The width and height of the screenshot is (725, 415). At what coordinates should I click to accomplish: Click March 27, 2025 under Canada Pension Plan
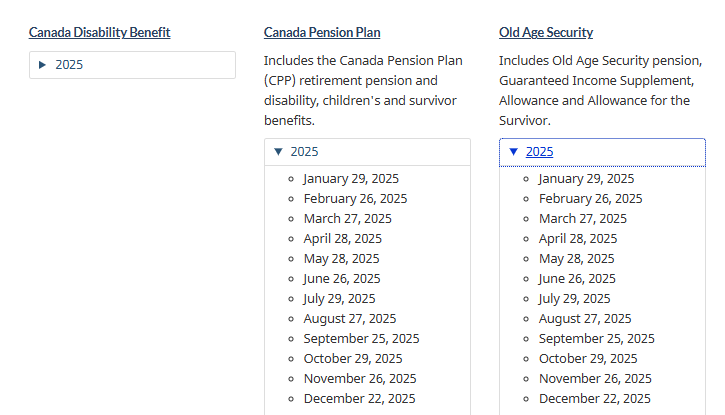click(x=347, y=219)
